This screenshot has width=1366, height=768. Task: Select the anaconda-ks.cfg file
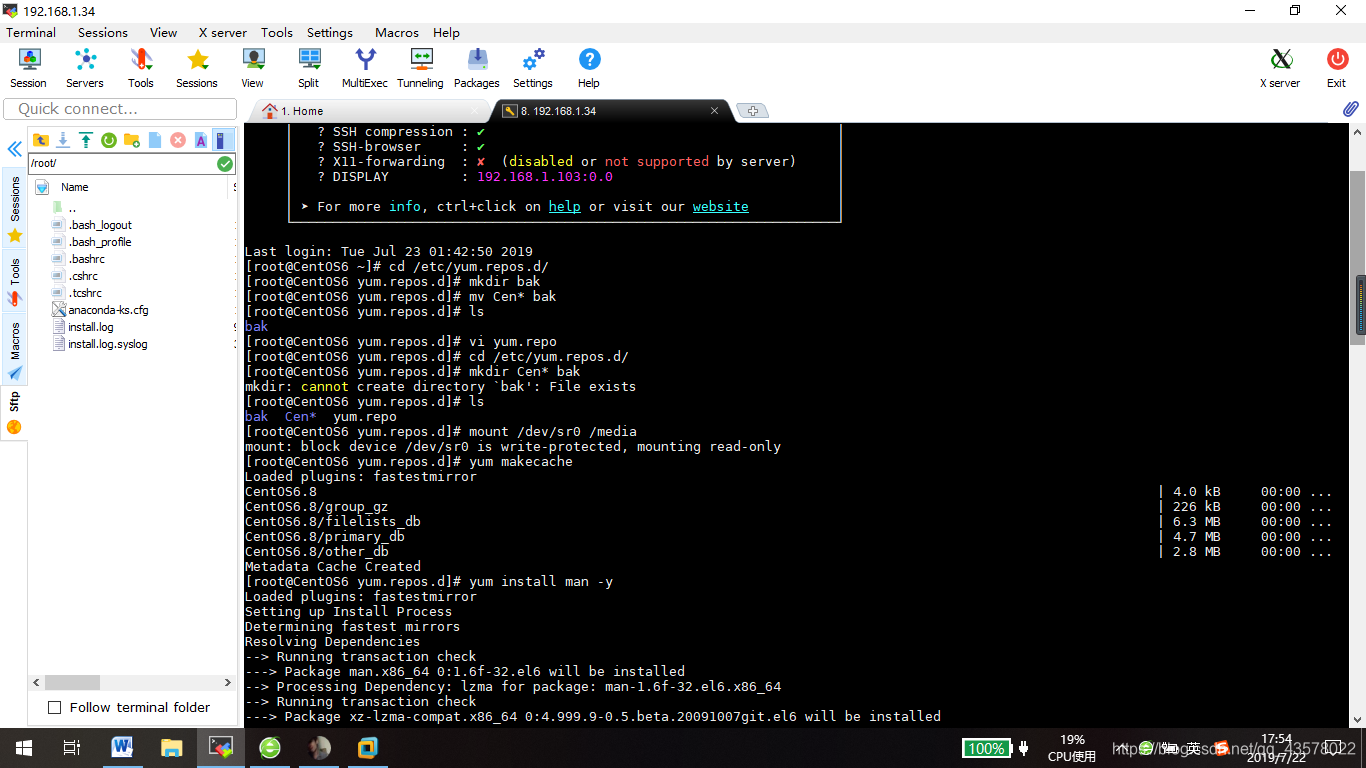pos(108,310)
